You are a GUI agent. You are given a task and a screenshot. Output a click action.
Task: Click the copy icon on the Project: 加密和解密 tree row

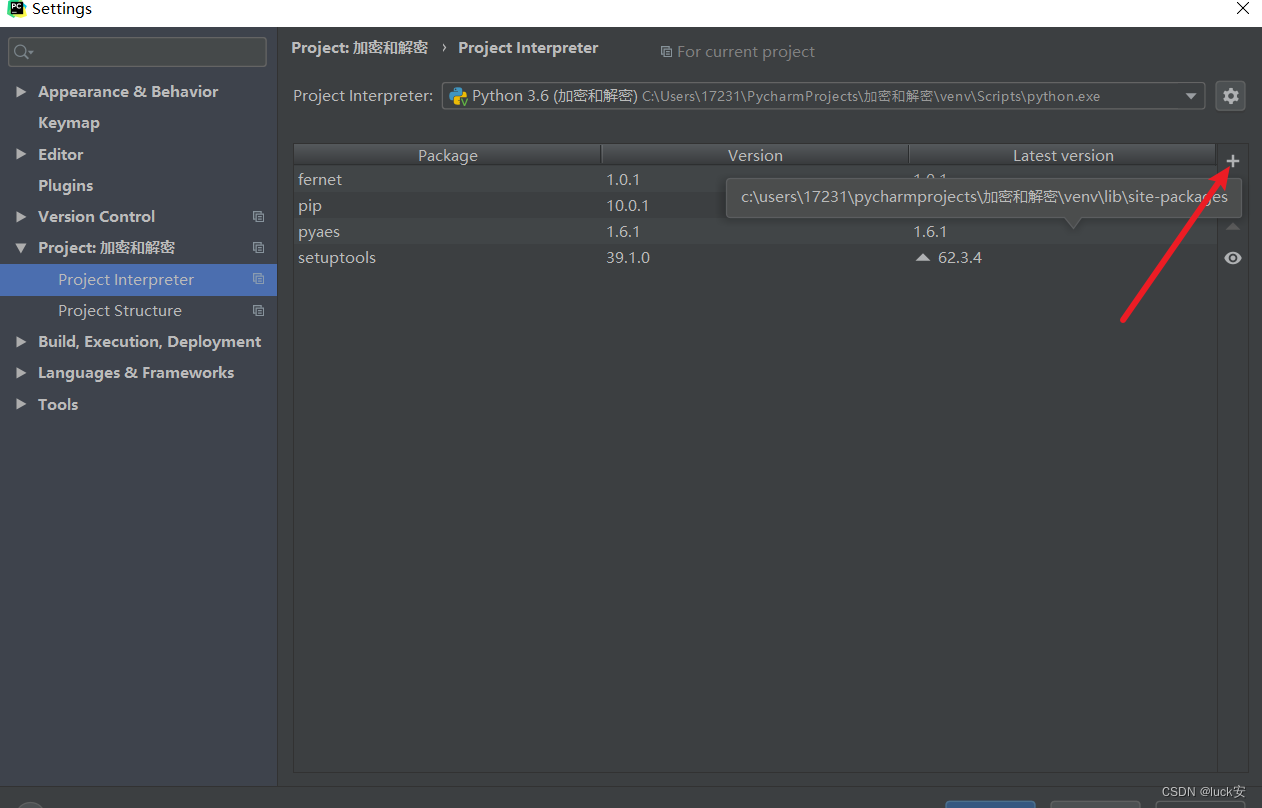259,248
